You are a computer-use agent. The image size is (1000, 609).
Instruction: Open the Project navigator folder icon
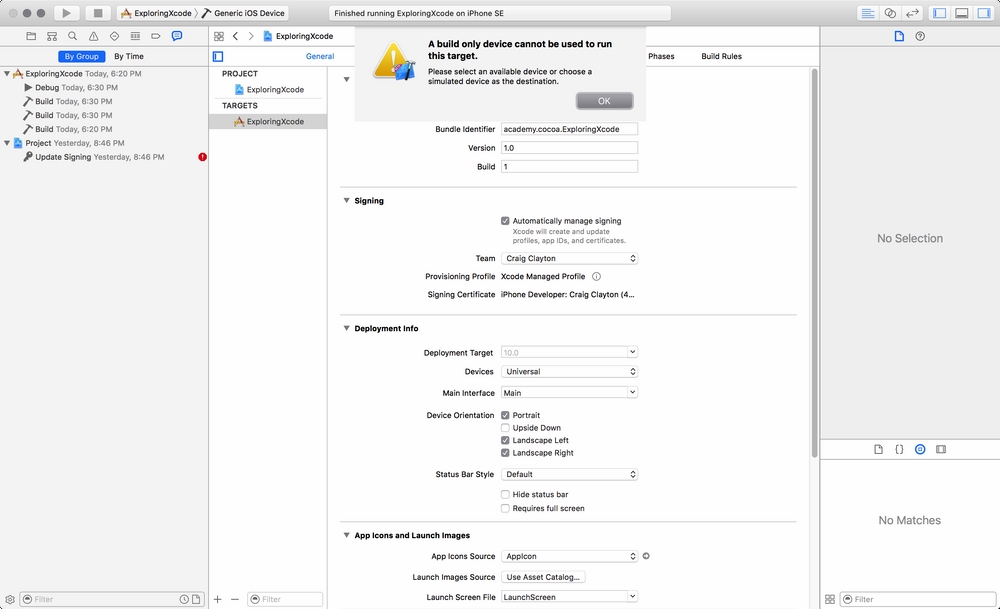coord(31,36)
